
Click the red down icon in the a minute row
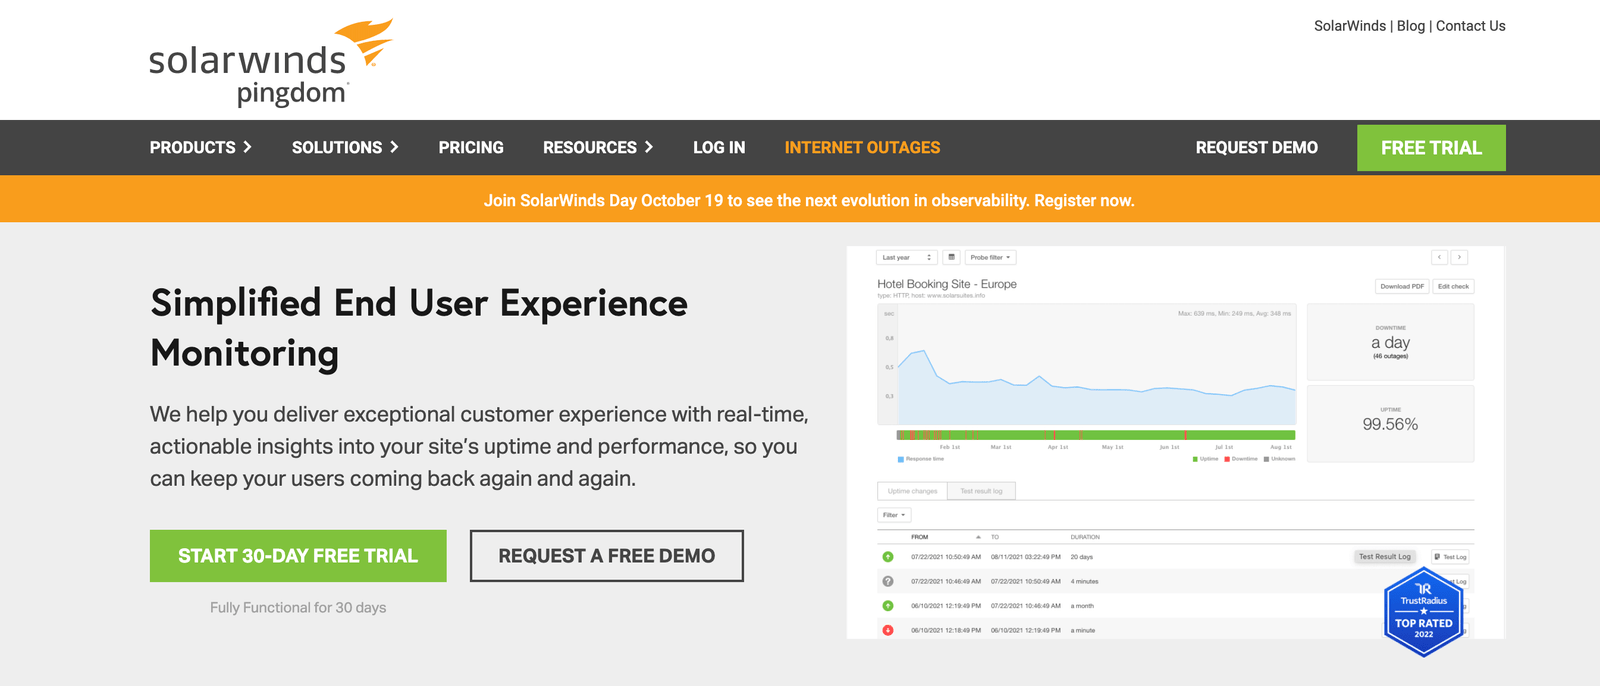coord(887,630)
